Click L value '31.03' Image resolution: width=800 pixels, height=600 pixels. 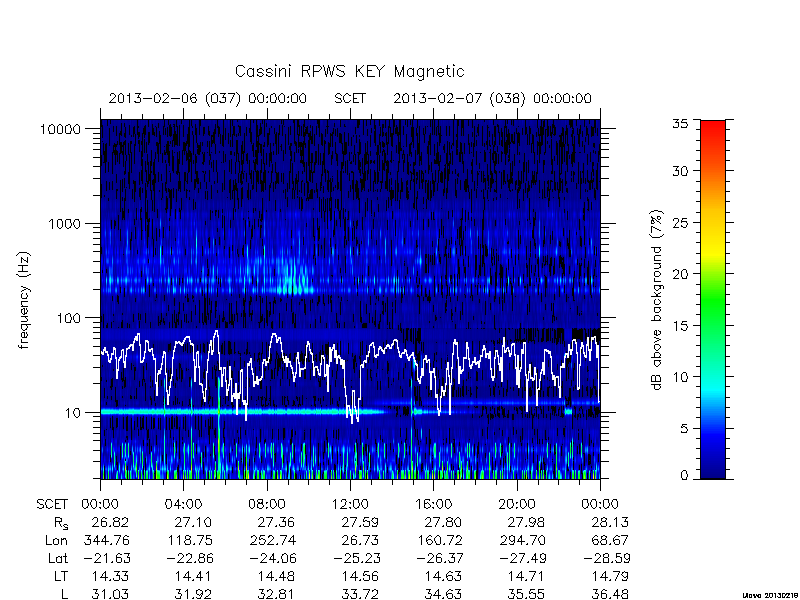pyautogui.click(x=110, y=594)
